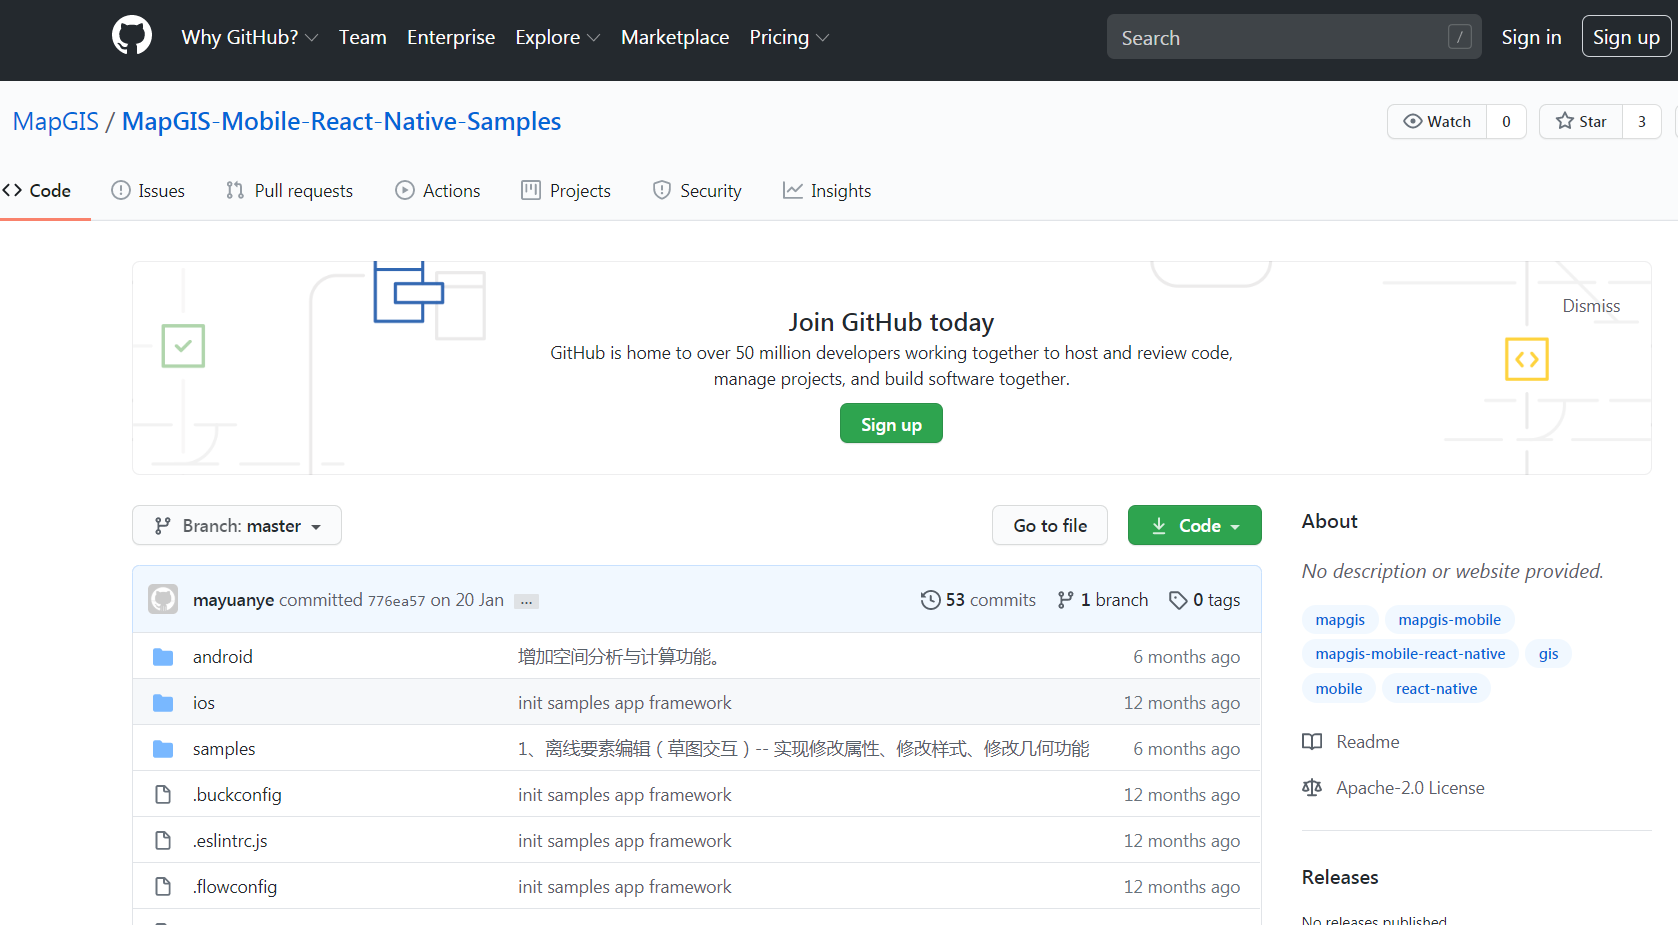This screenshot has height=925, width=1678.
Task: Click mayuanye's avatar icon
Action: point(163,599)
